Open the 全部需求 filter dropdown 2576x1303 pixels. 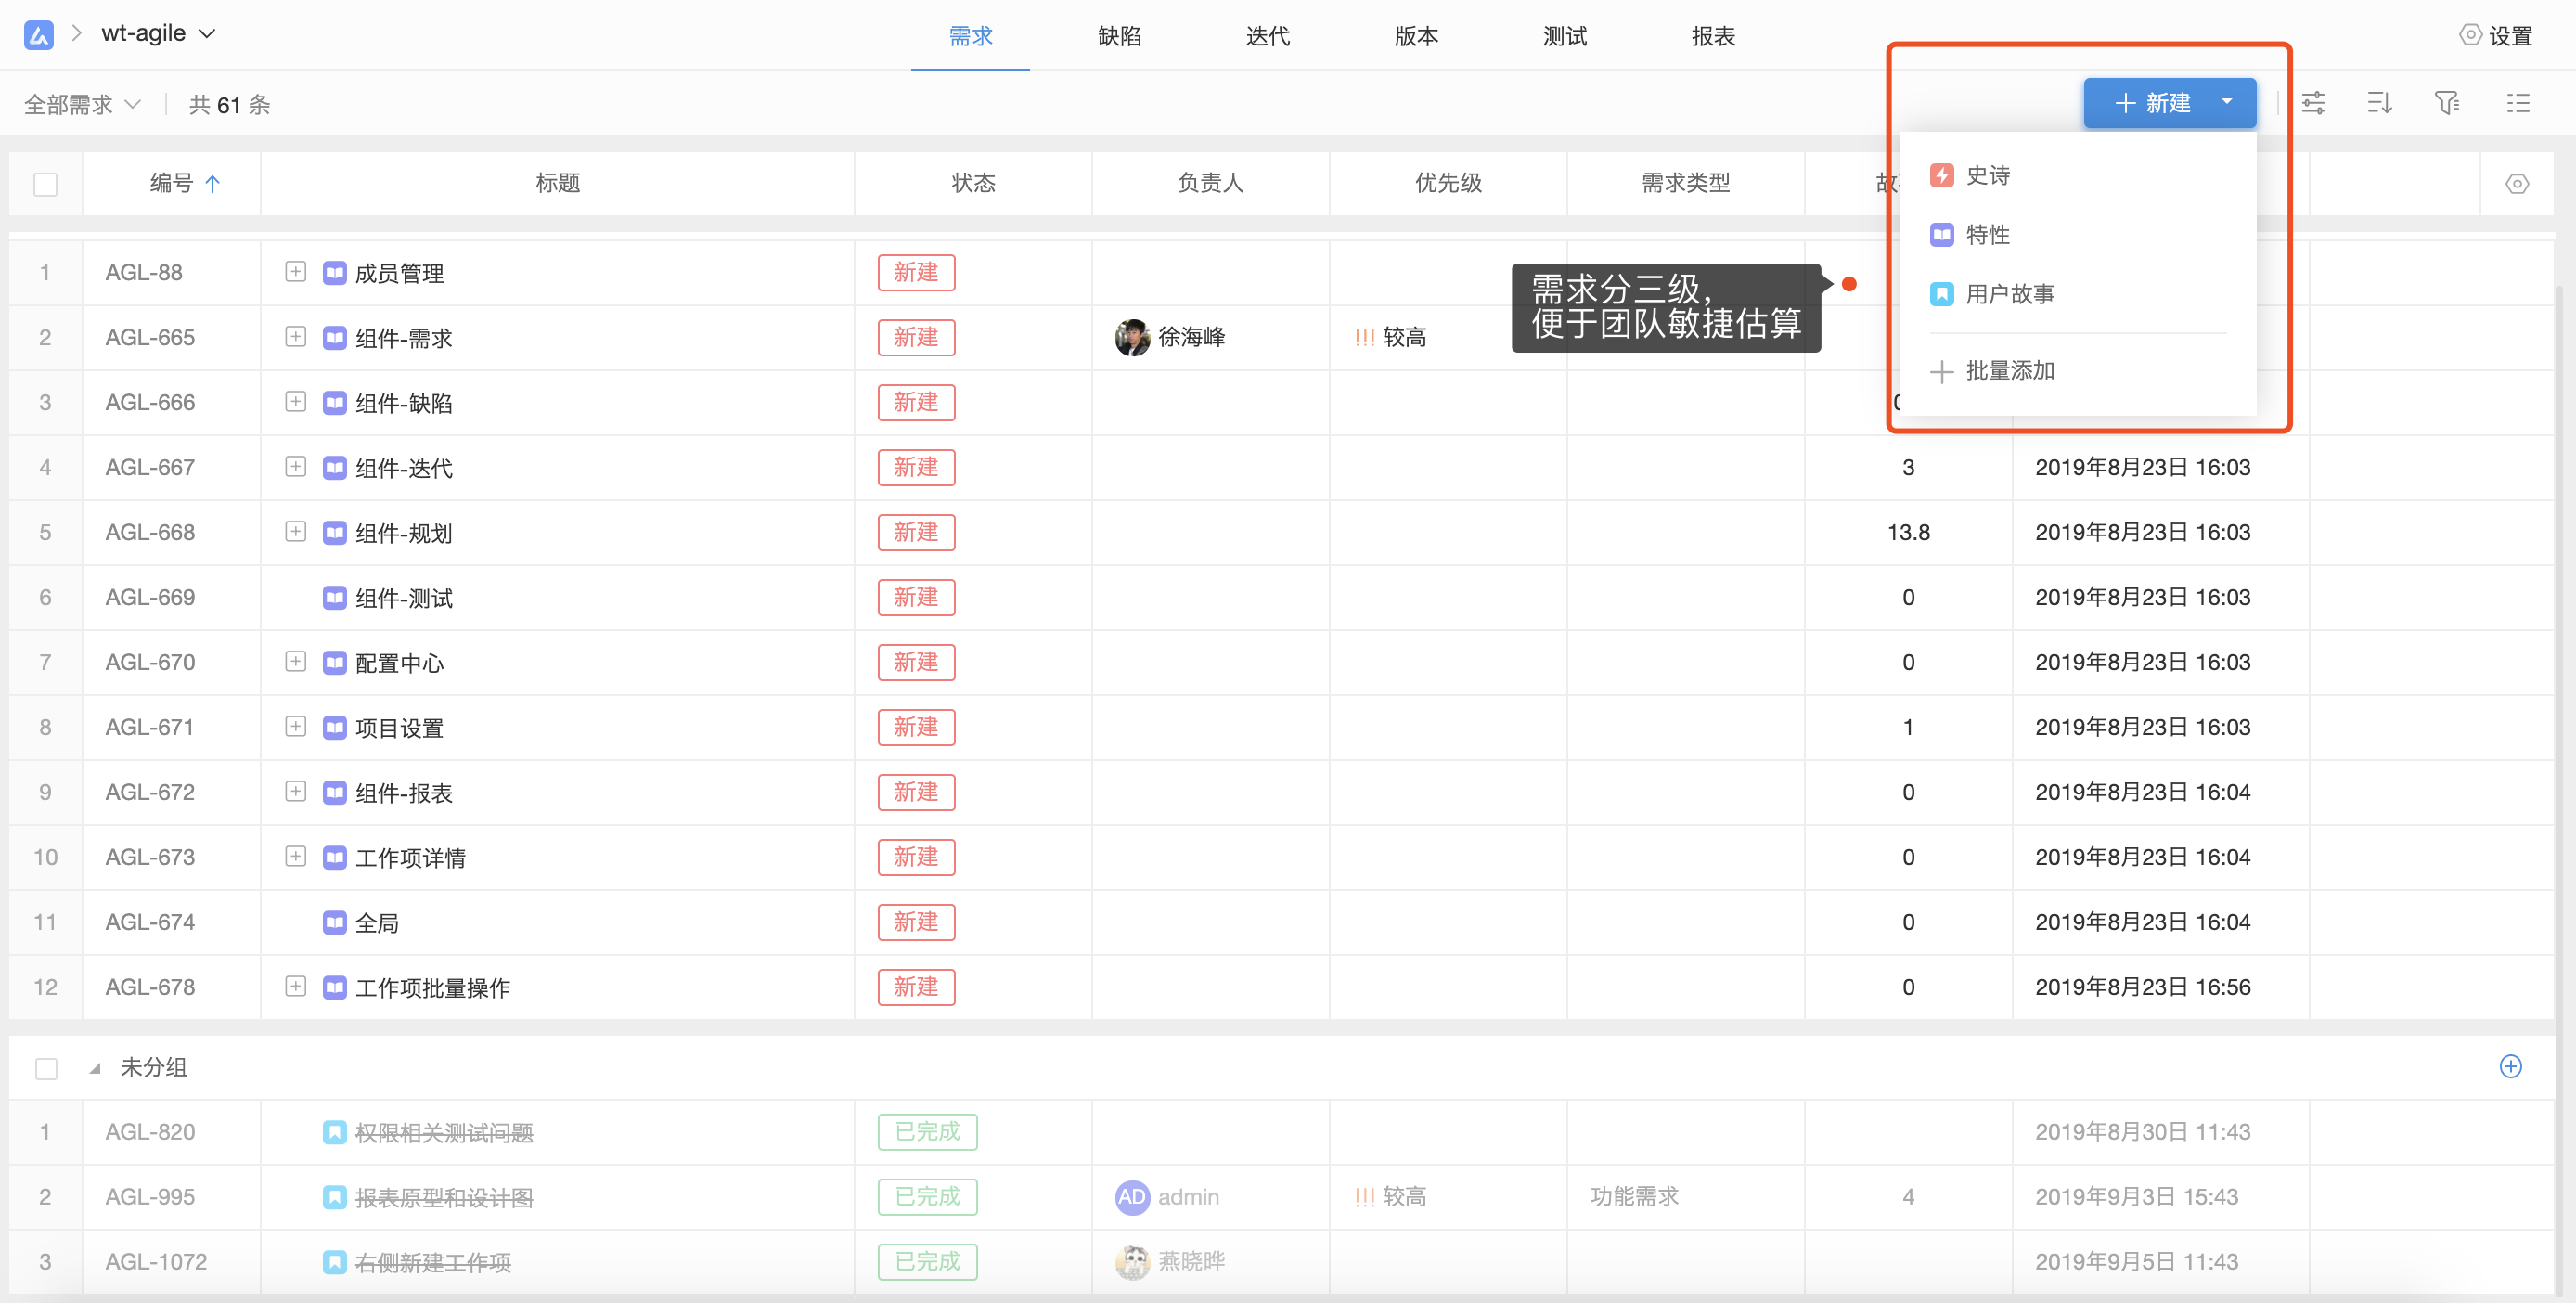click(x=82, y=104)
